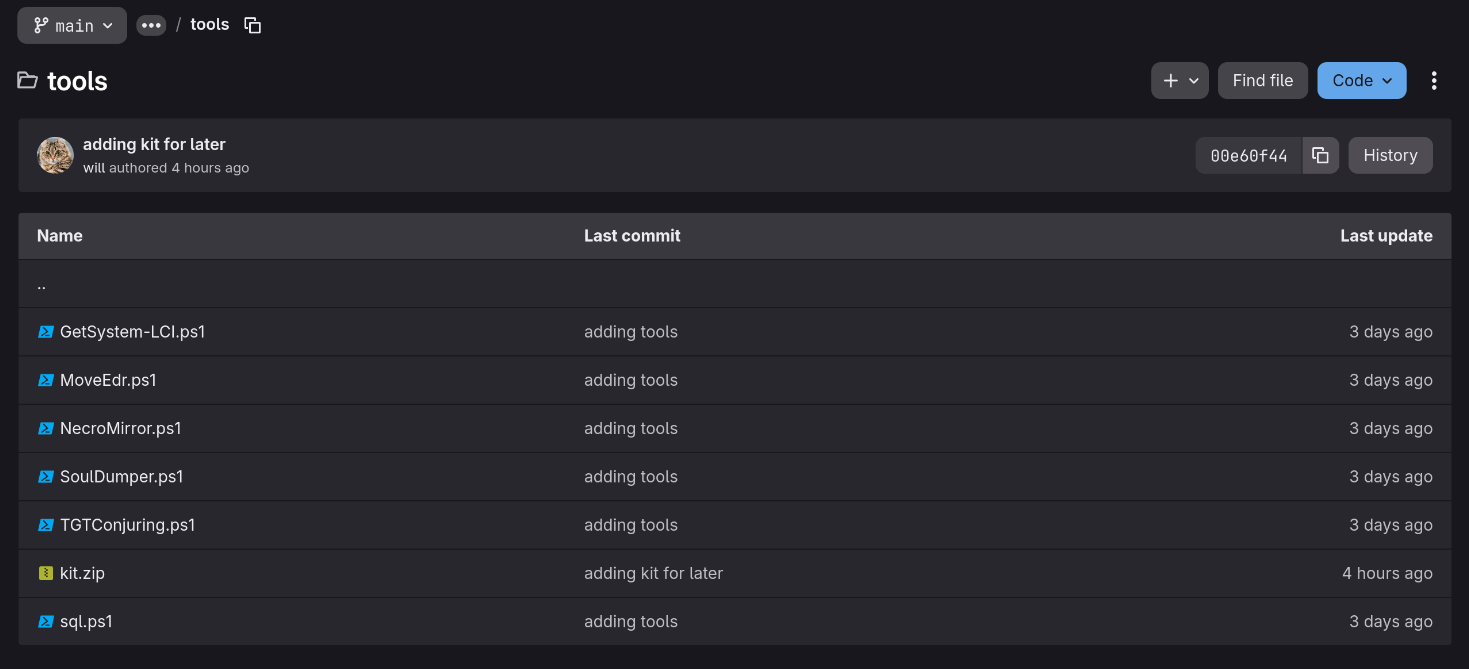This screenshot has height=669, width=1469.
Task: Click the zip archive icon for kit.zip
Action: pyautogui.click(x=45, y=573)
